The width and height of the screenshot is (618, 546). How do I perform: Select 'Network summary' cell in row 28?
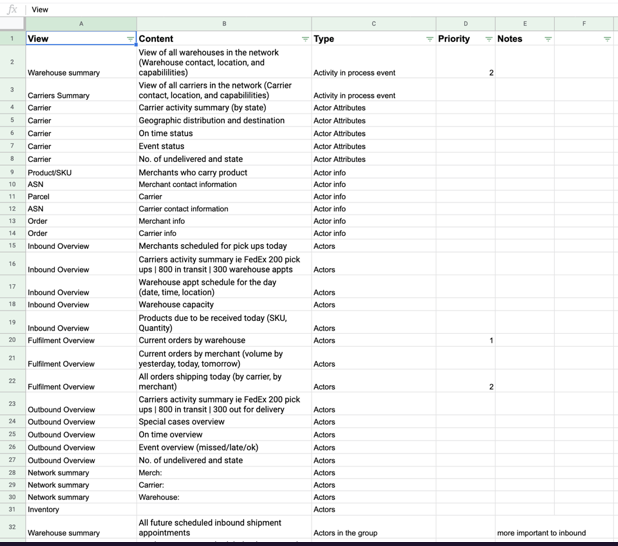[81, 472]
